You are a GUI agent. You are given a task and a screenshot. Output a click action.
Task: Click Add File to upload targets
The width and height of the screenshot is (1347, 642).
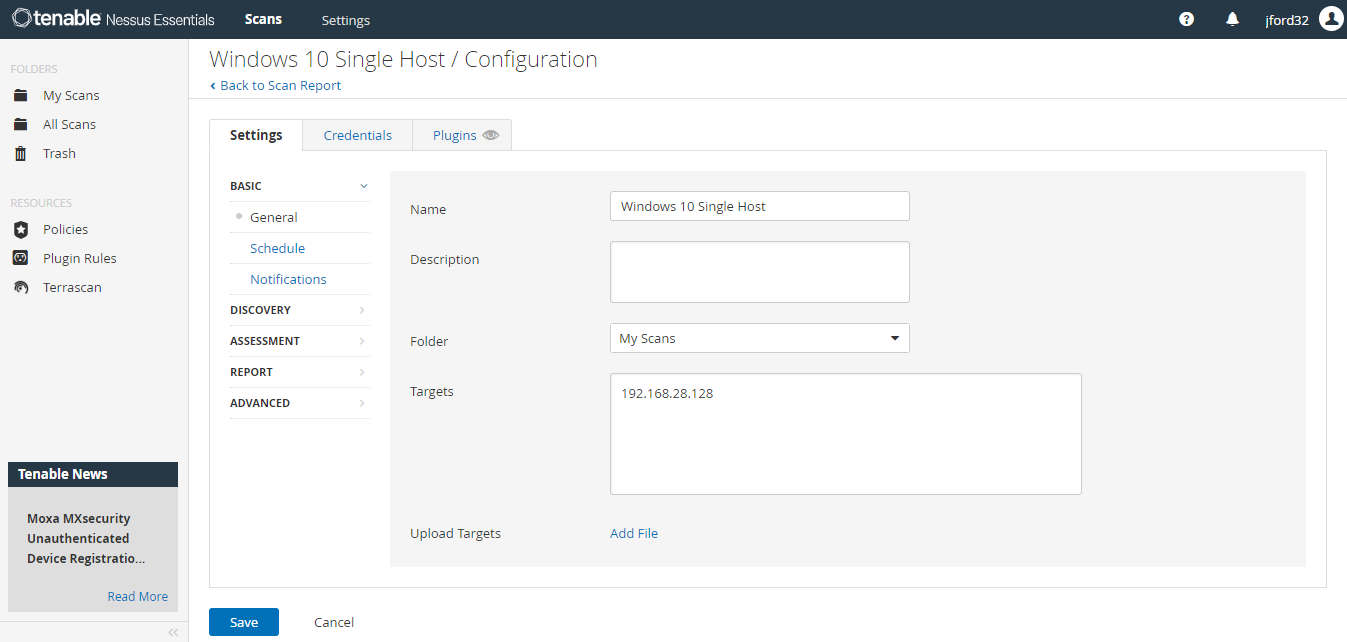(x=633, y=533)
